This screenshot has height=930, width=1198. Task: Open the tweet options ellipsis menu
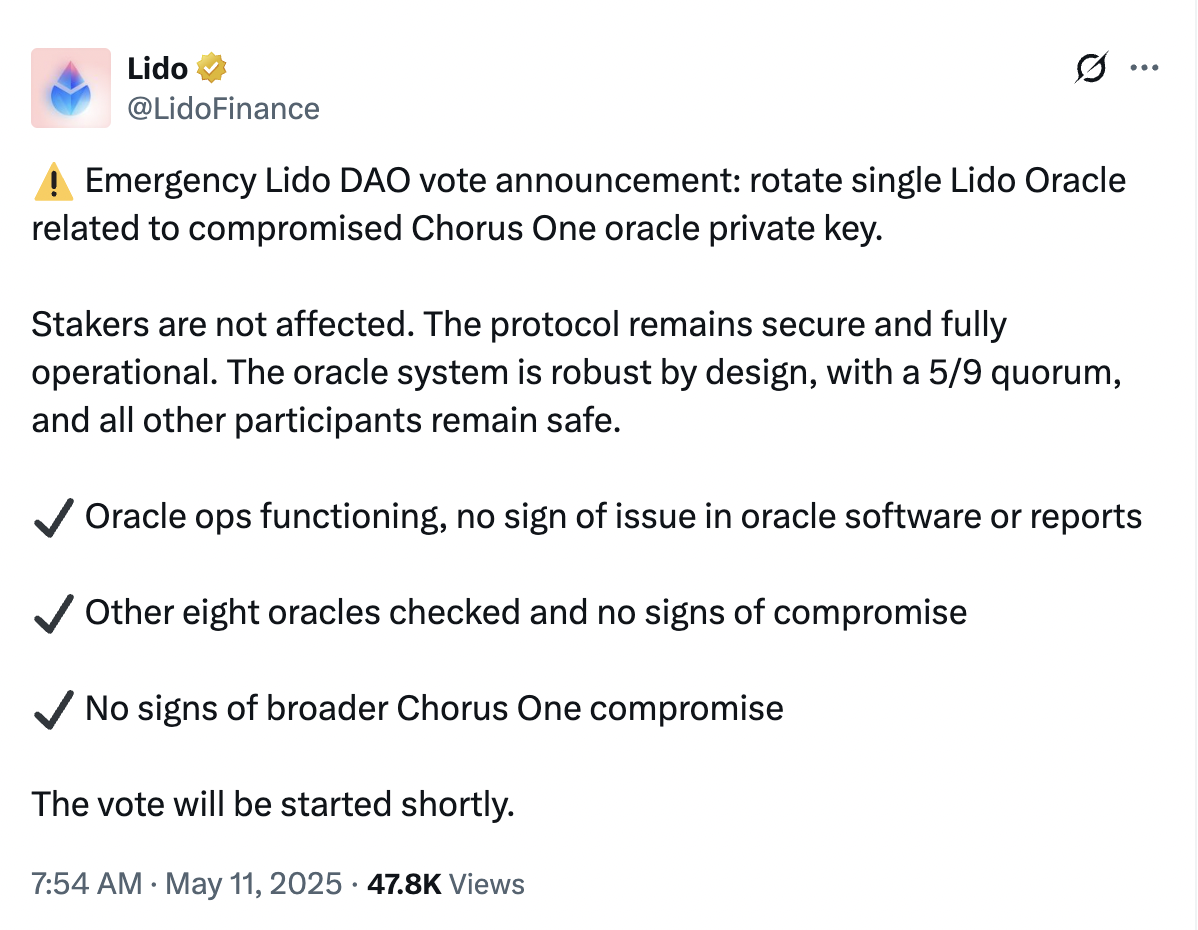[1144, 67]
